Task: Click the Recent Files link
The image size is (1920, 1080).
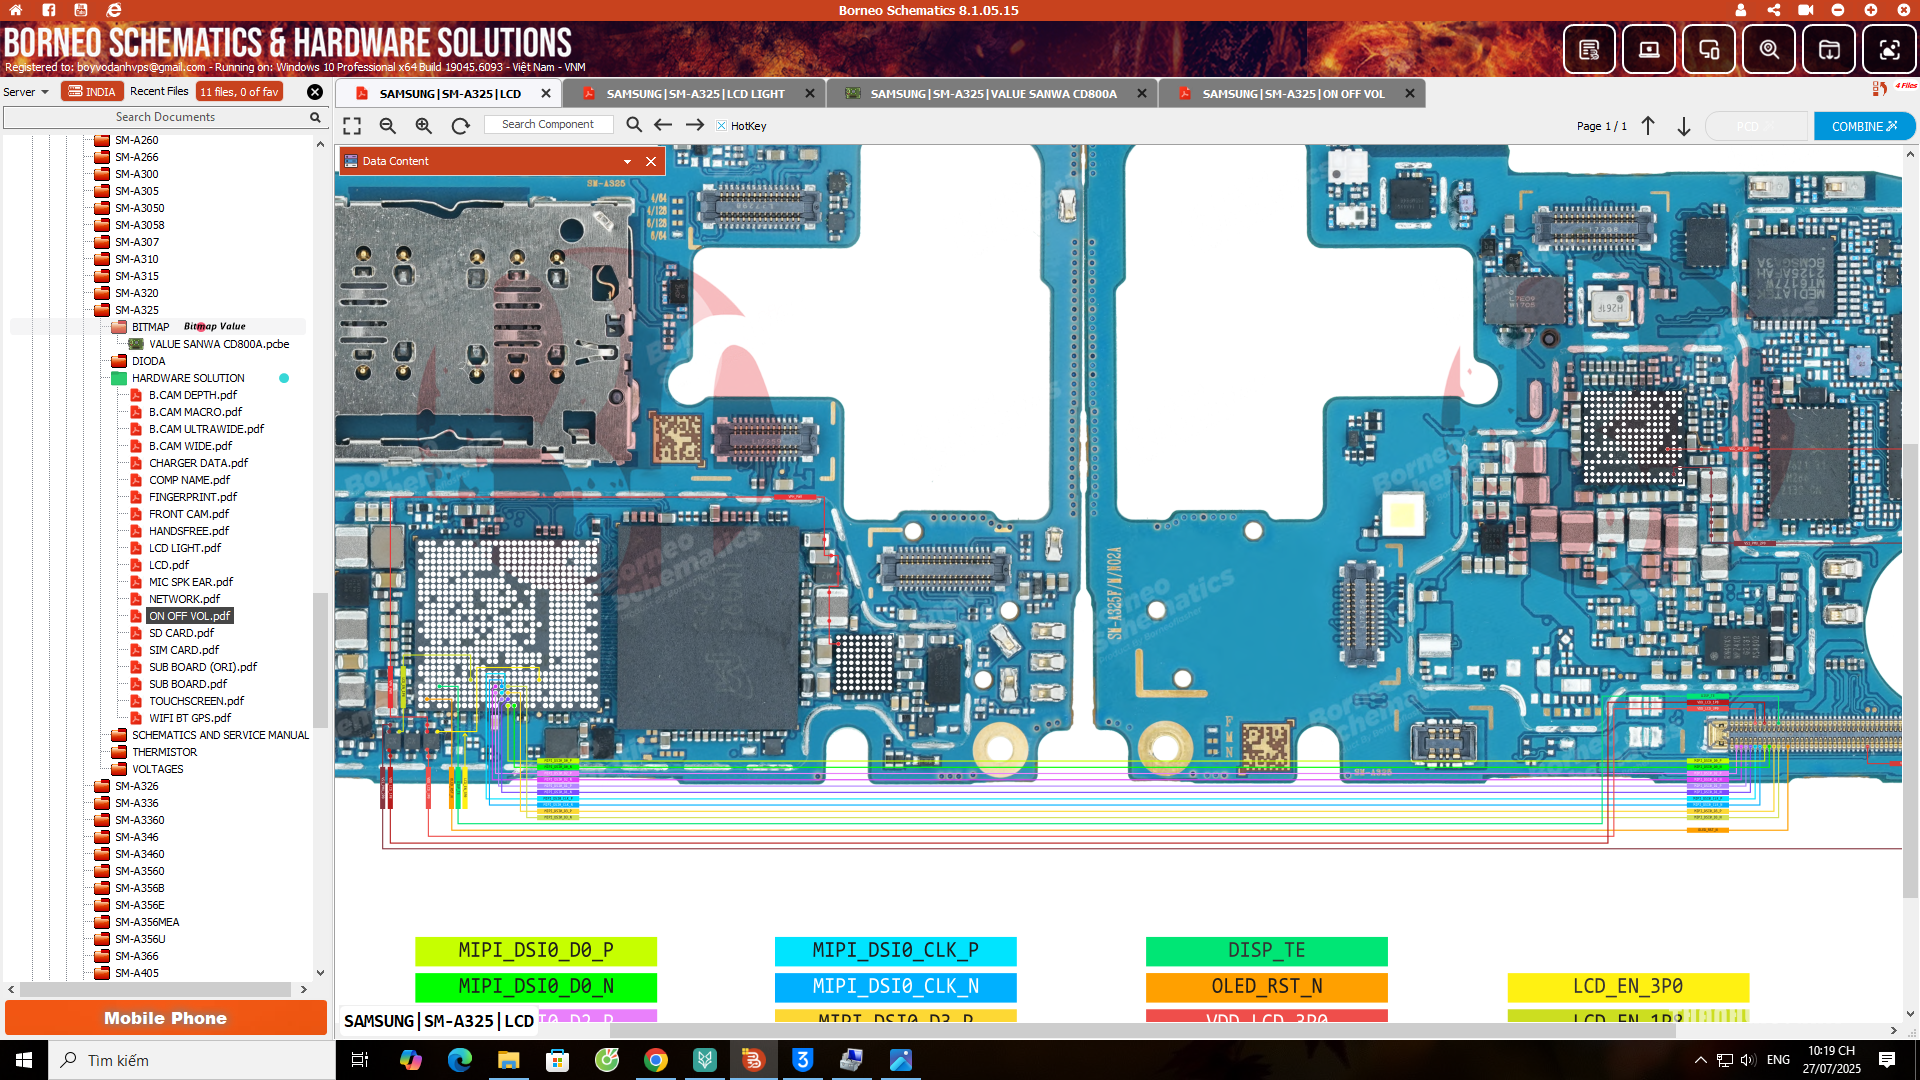Action: point(159,92)
